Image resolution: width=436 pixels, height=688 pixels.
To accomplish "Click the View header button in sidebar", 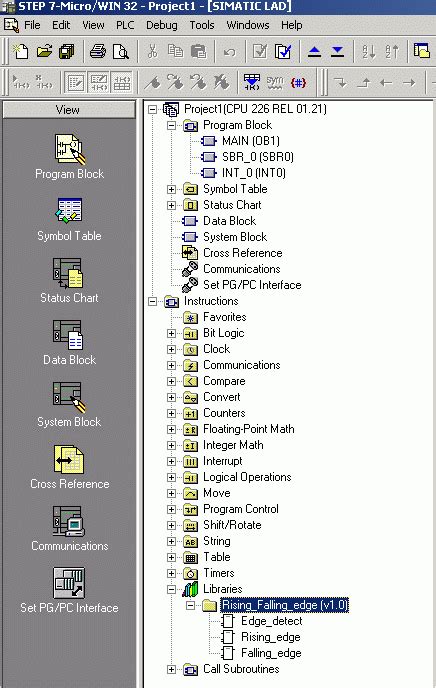I will click(x=69, y=110).
